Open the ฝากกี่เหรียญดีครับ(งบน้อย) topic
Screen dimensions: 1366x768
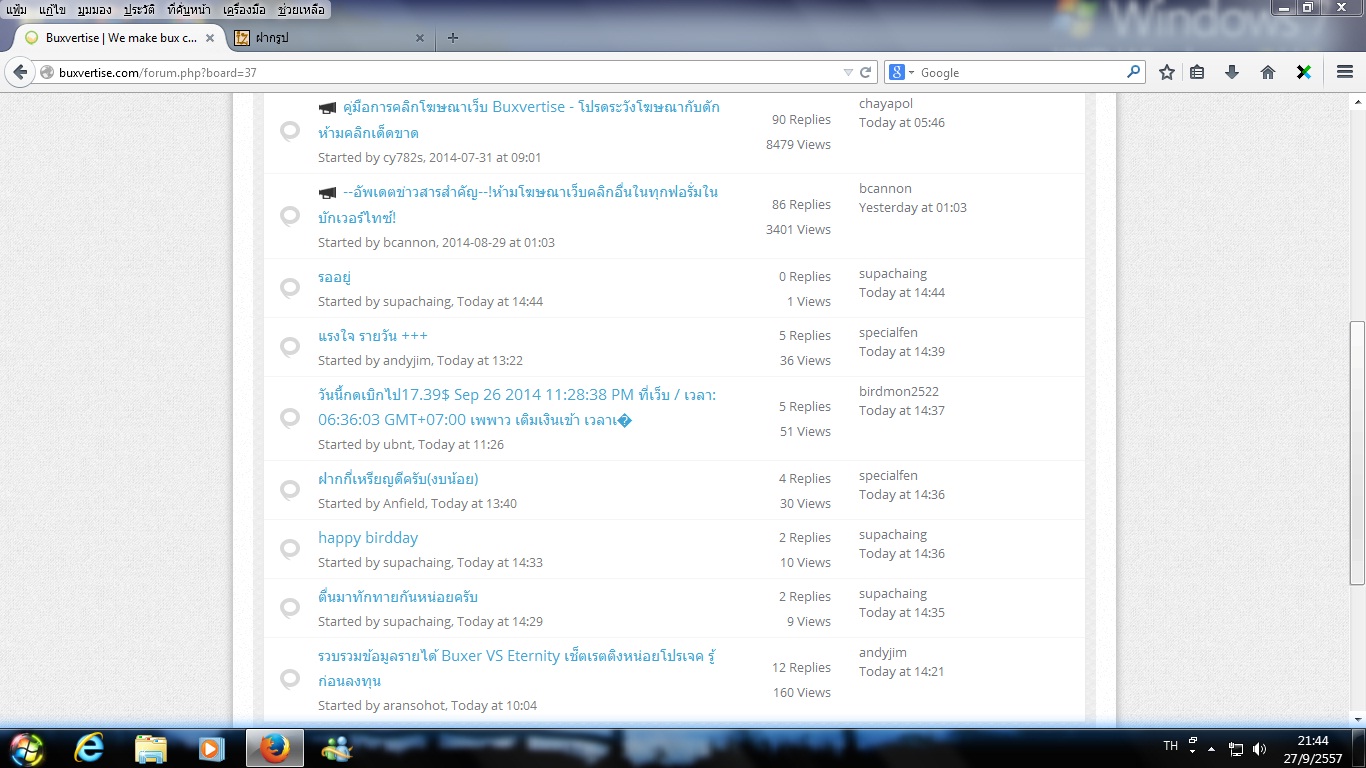point(398,479)
